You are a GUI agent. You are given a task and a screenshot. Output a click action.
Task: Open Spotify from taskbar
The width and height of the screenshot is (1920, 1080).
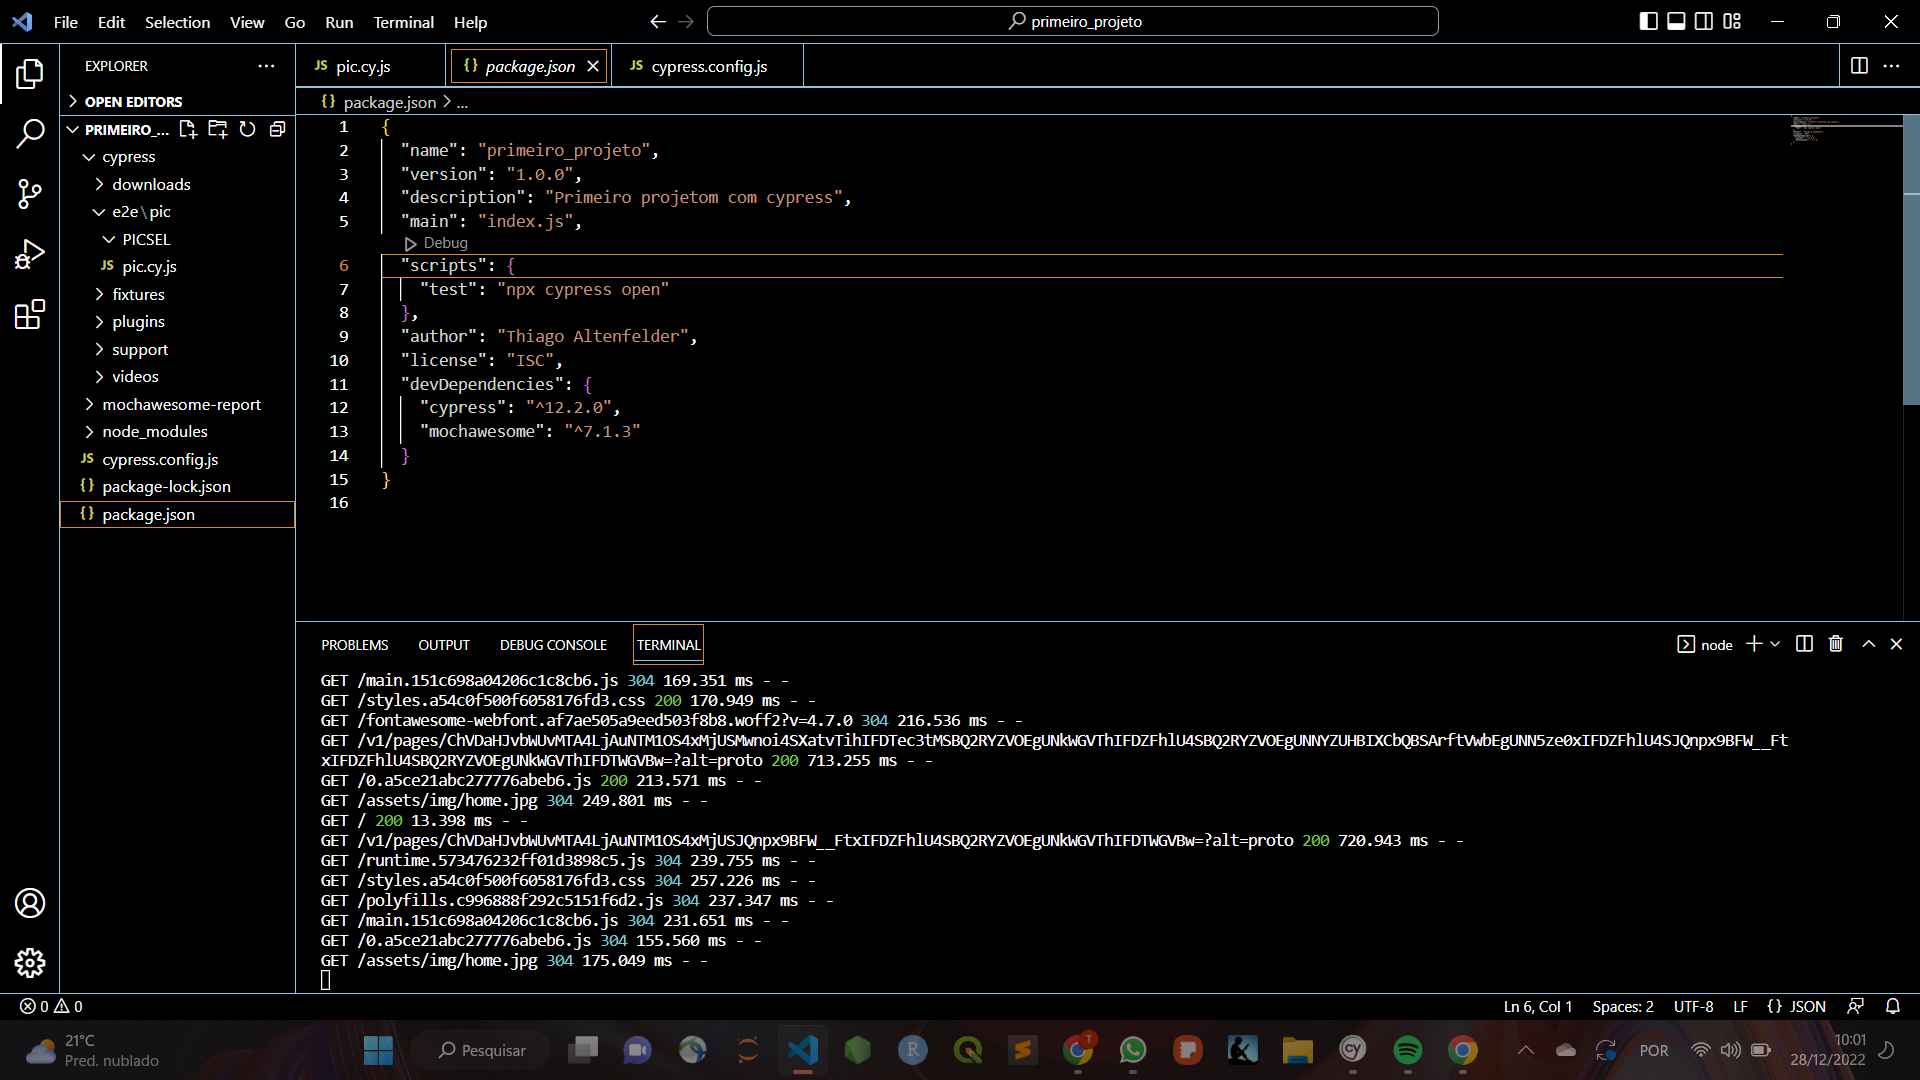pos(1407,1050)
